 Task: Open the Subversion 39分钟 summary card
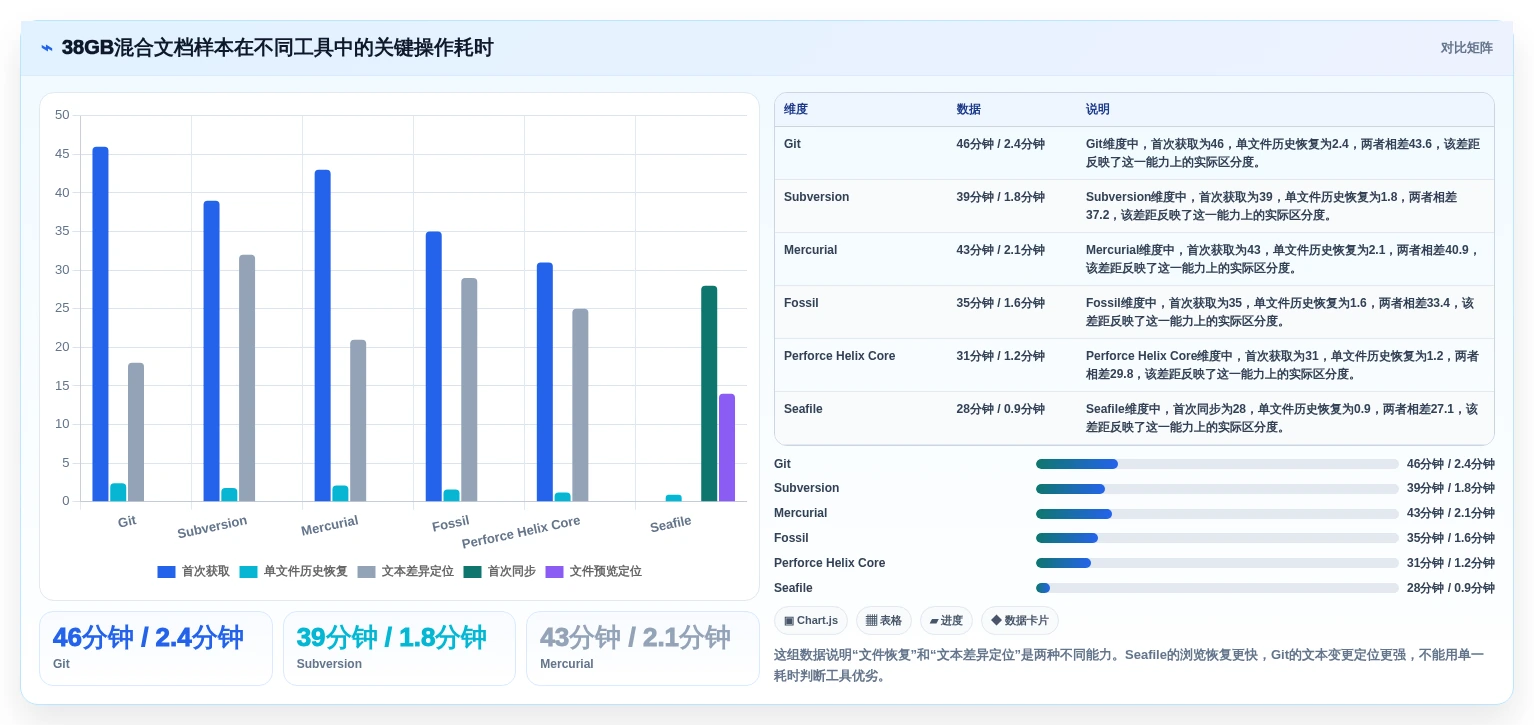tap(399, 648)
